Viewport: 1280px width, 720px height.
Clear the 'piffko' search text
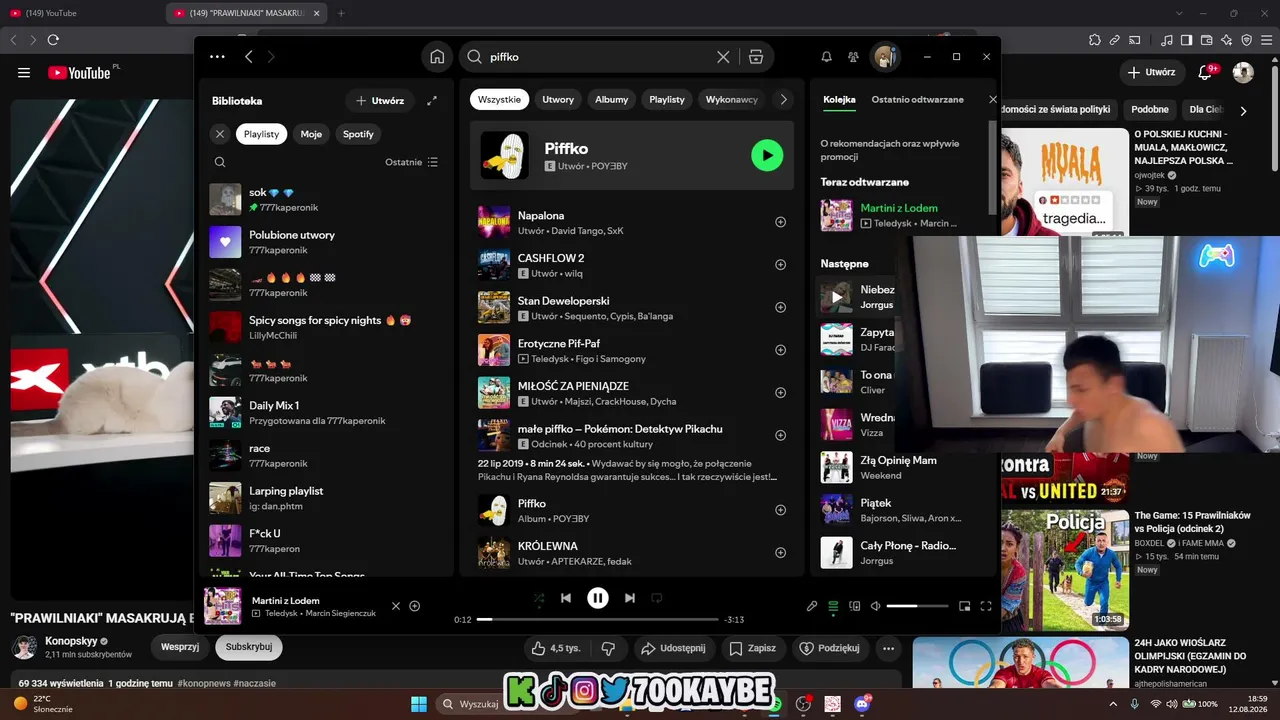pos(723,57)
